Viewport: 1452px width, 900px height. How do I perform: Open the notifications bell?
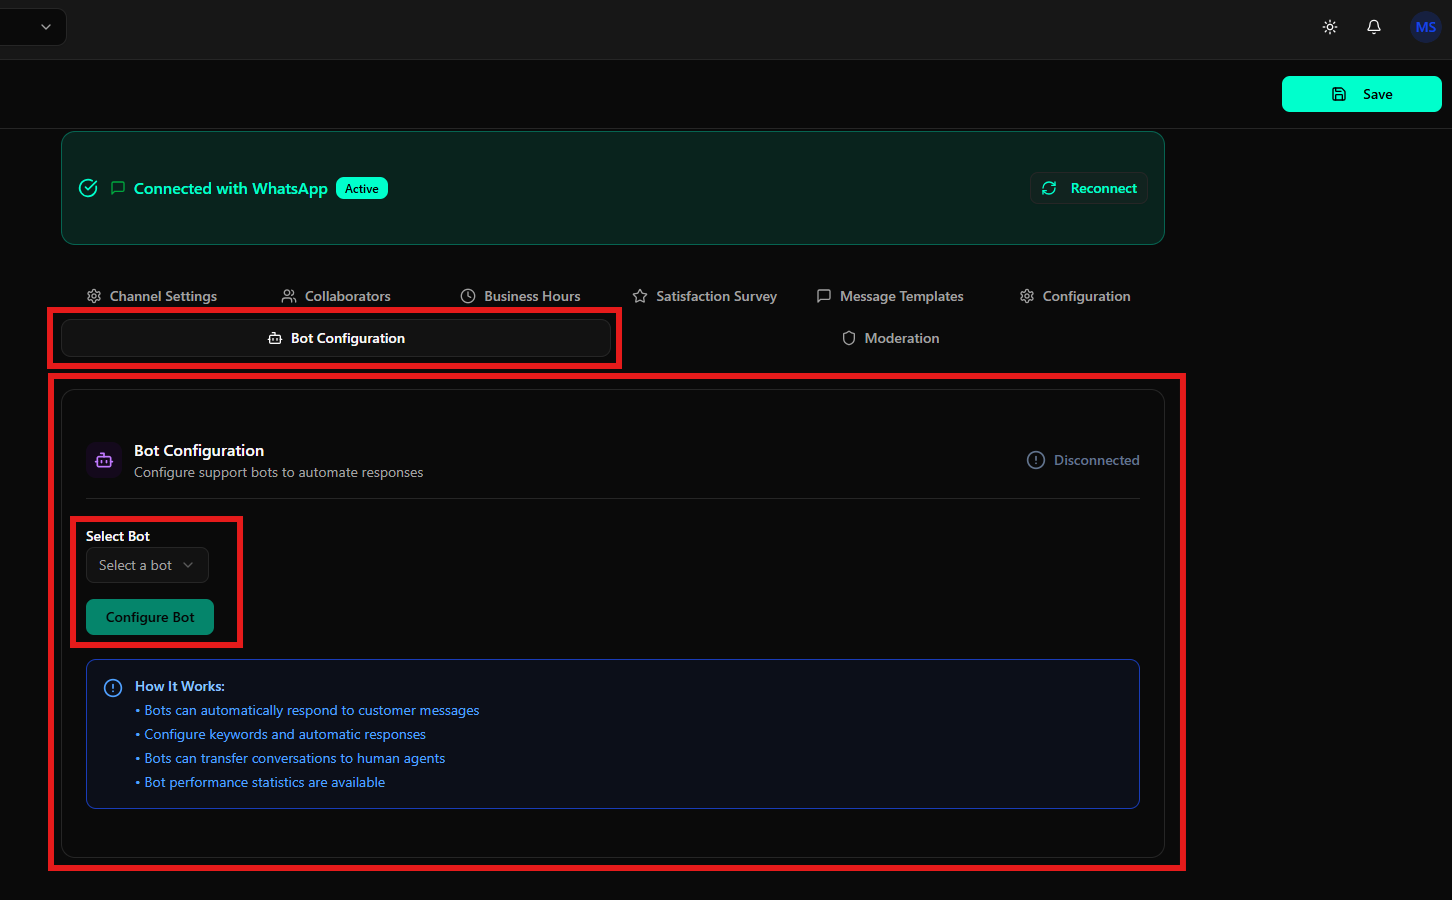(x=1374, y=27)
